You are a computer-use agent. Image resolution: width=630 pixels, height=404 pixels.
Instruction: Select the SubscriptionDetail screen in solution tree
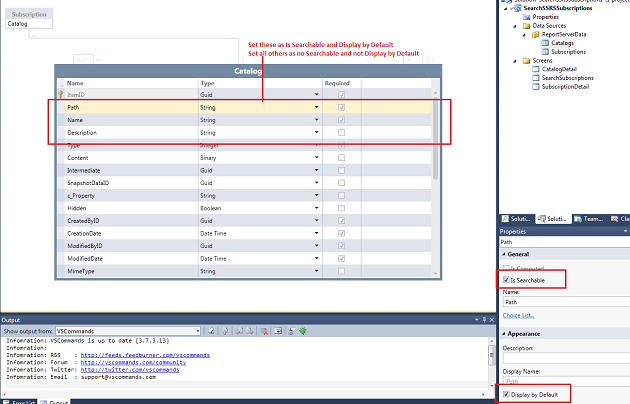(x=565, y=87)
